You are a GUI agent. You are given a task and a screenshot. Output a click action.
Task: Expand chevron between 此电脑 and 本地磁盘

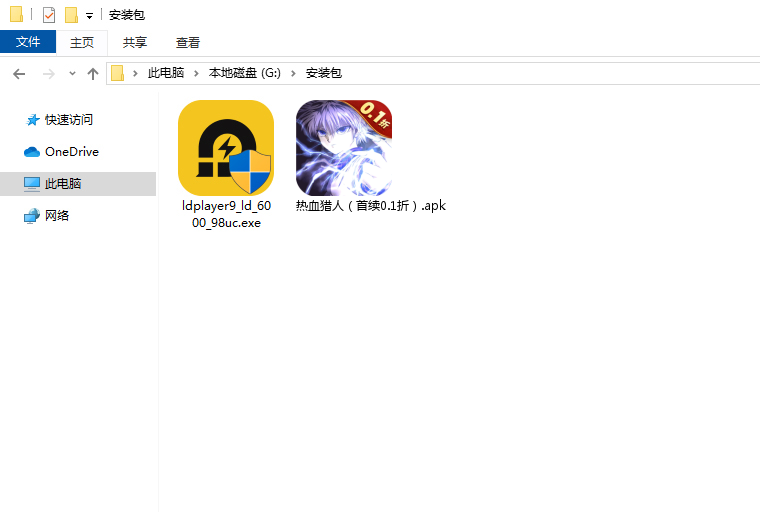coord(198,73)
